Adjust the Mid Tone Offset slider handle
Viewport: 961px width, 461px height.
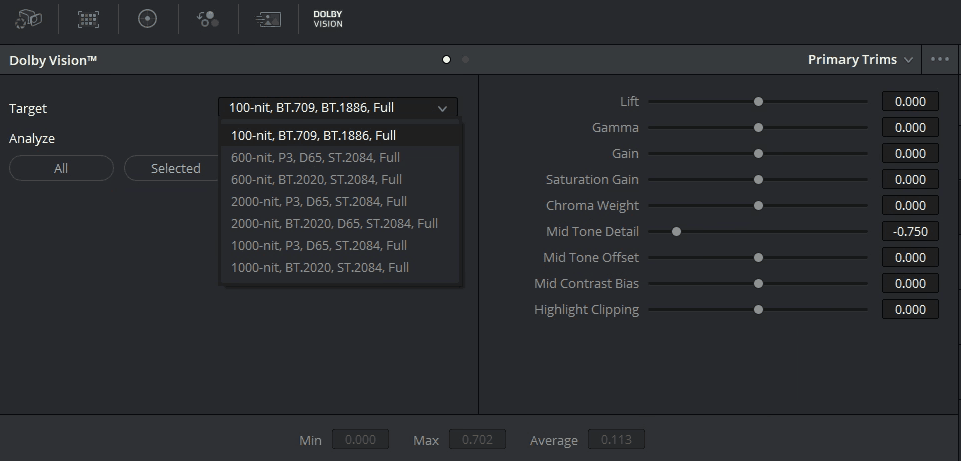tap(758, 257)
